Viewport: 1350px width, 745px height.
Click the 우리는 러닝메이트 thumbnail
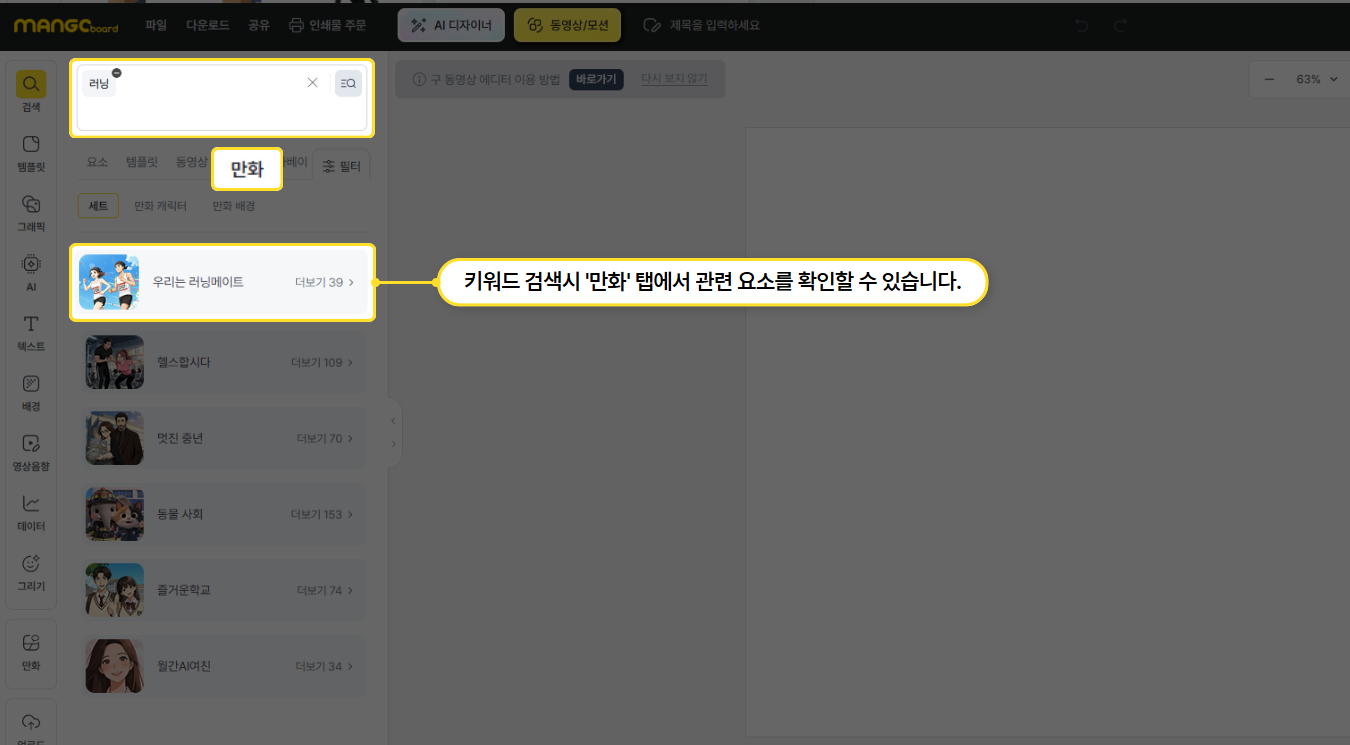click(109, 282)
